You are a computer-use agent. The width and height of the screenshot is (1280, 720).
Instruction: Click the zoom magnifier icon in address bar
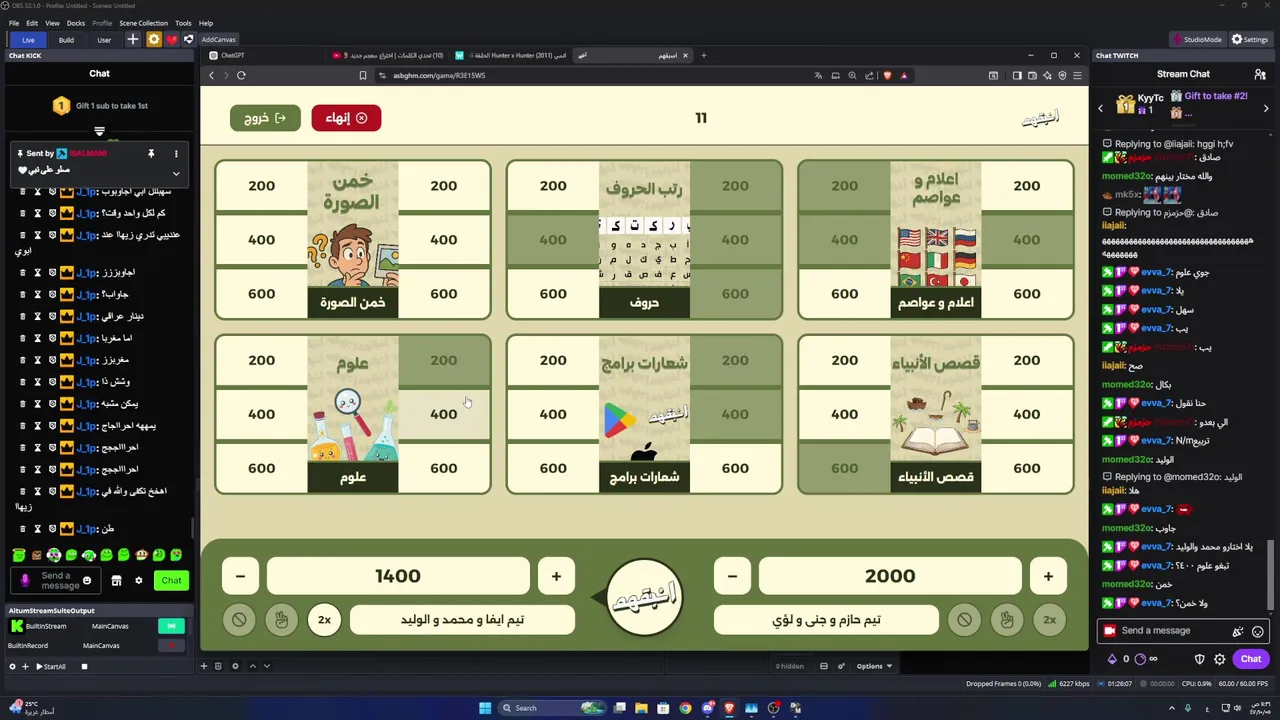852,75
